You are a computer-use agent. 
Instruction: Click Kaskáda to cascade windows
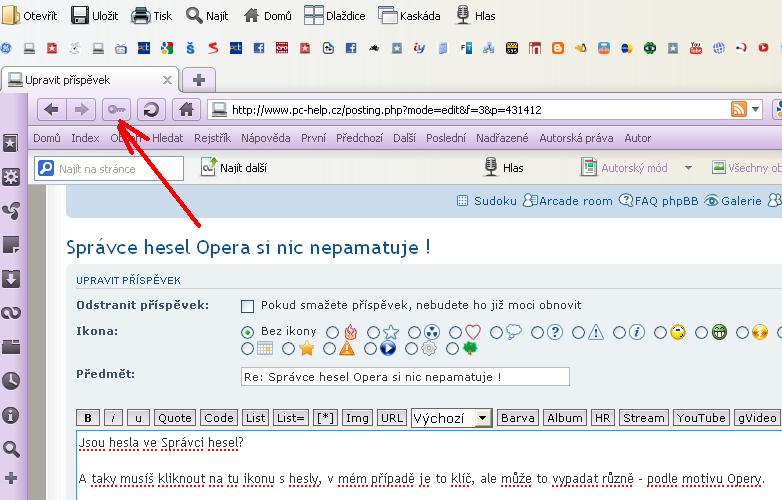point(409,15)
